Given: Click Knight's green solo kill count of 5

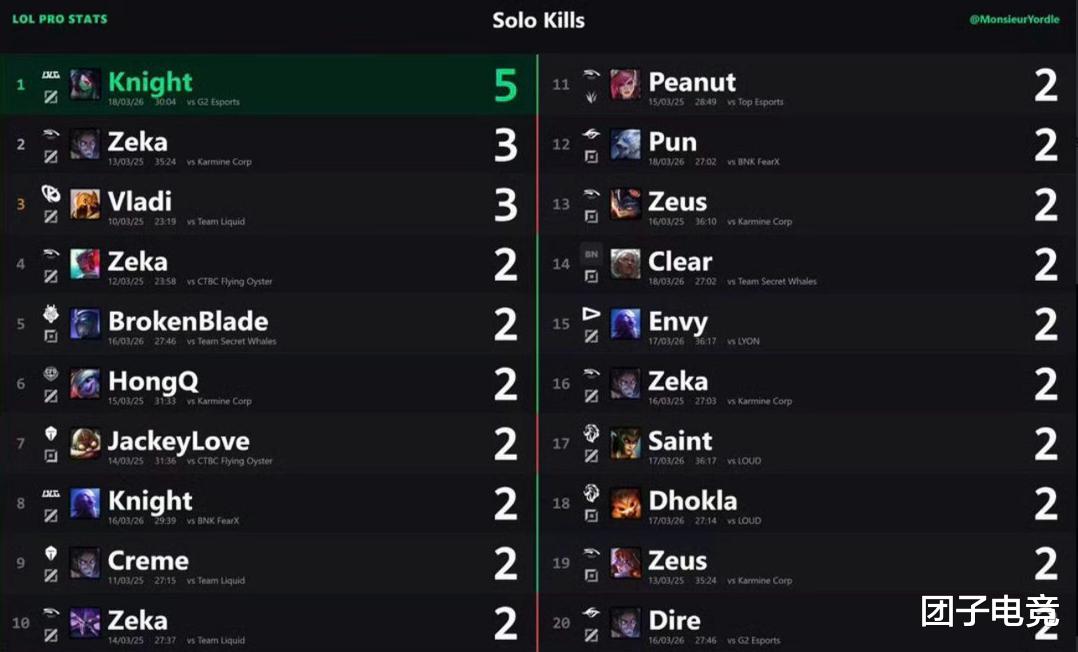Looking at the screenshot, I should coord(506,86).
